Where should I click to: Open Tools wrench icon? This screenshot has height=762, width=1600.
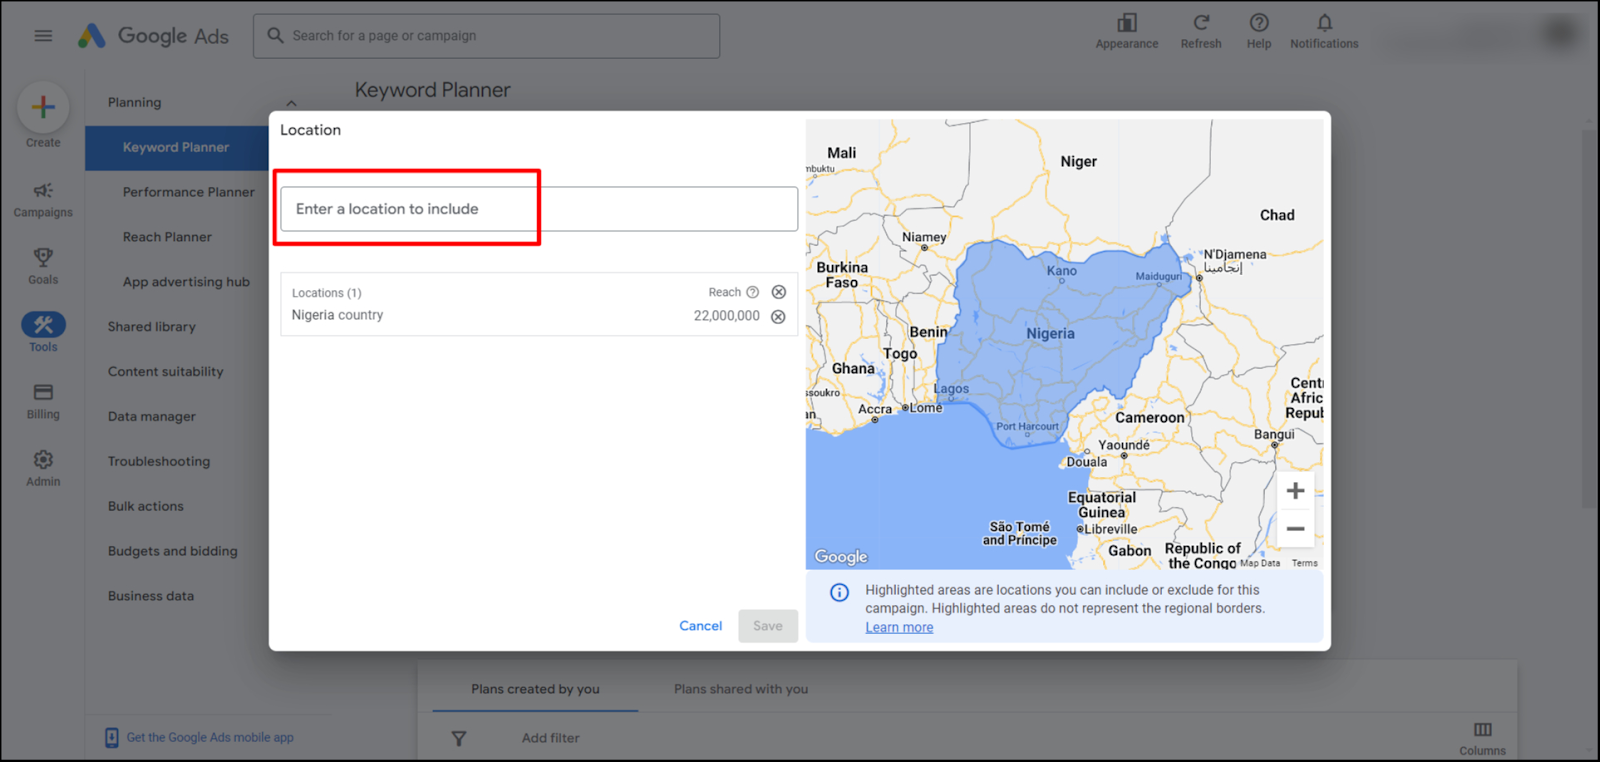tap(43, 324)
